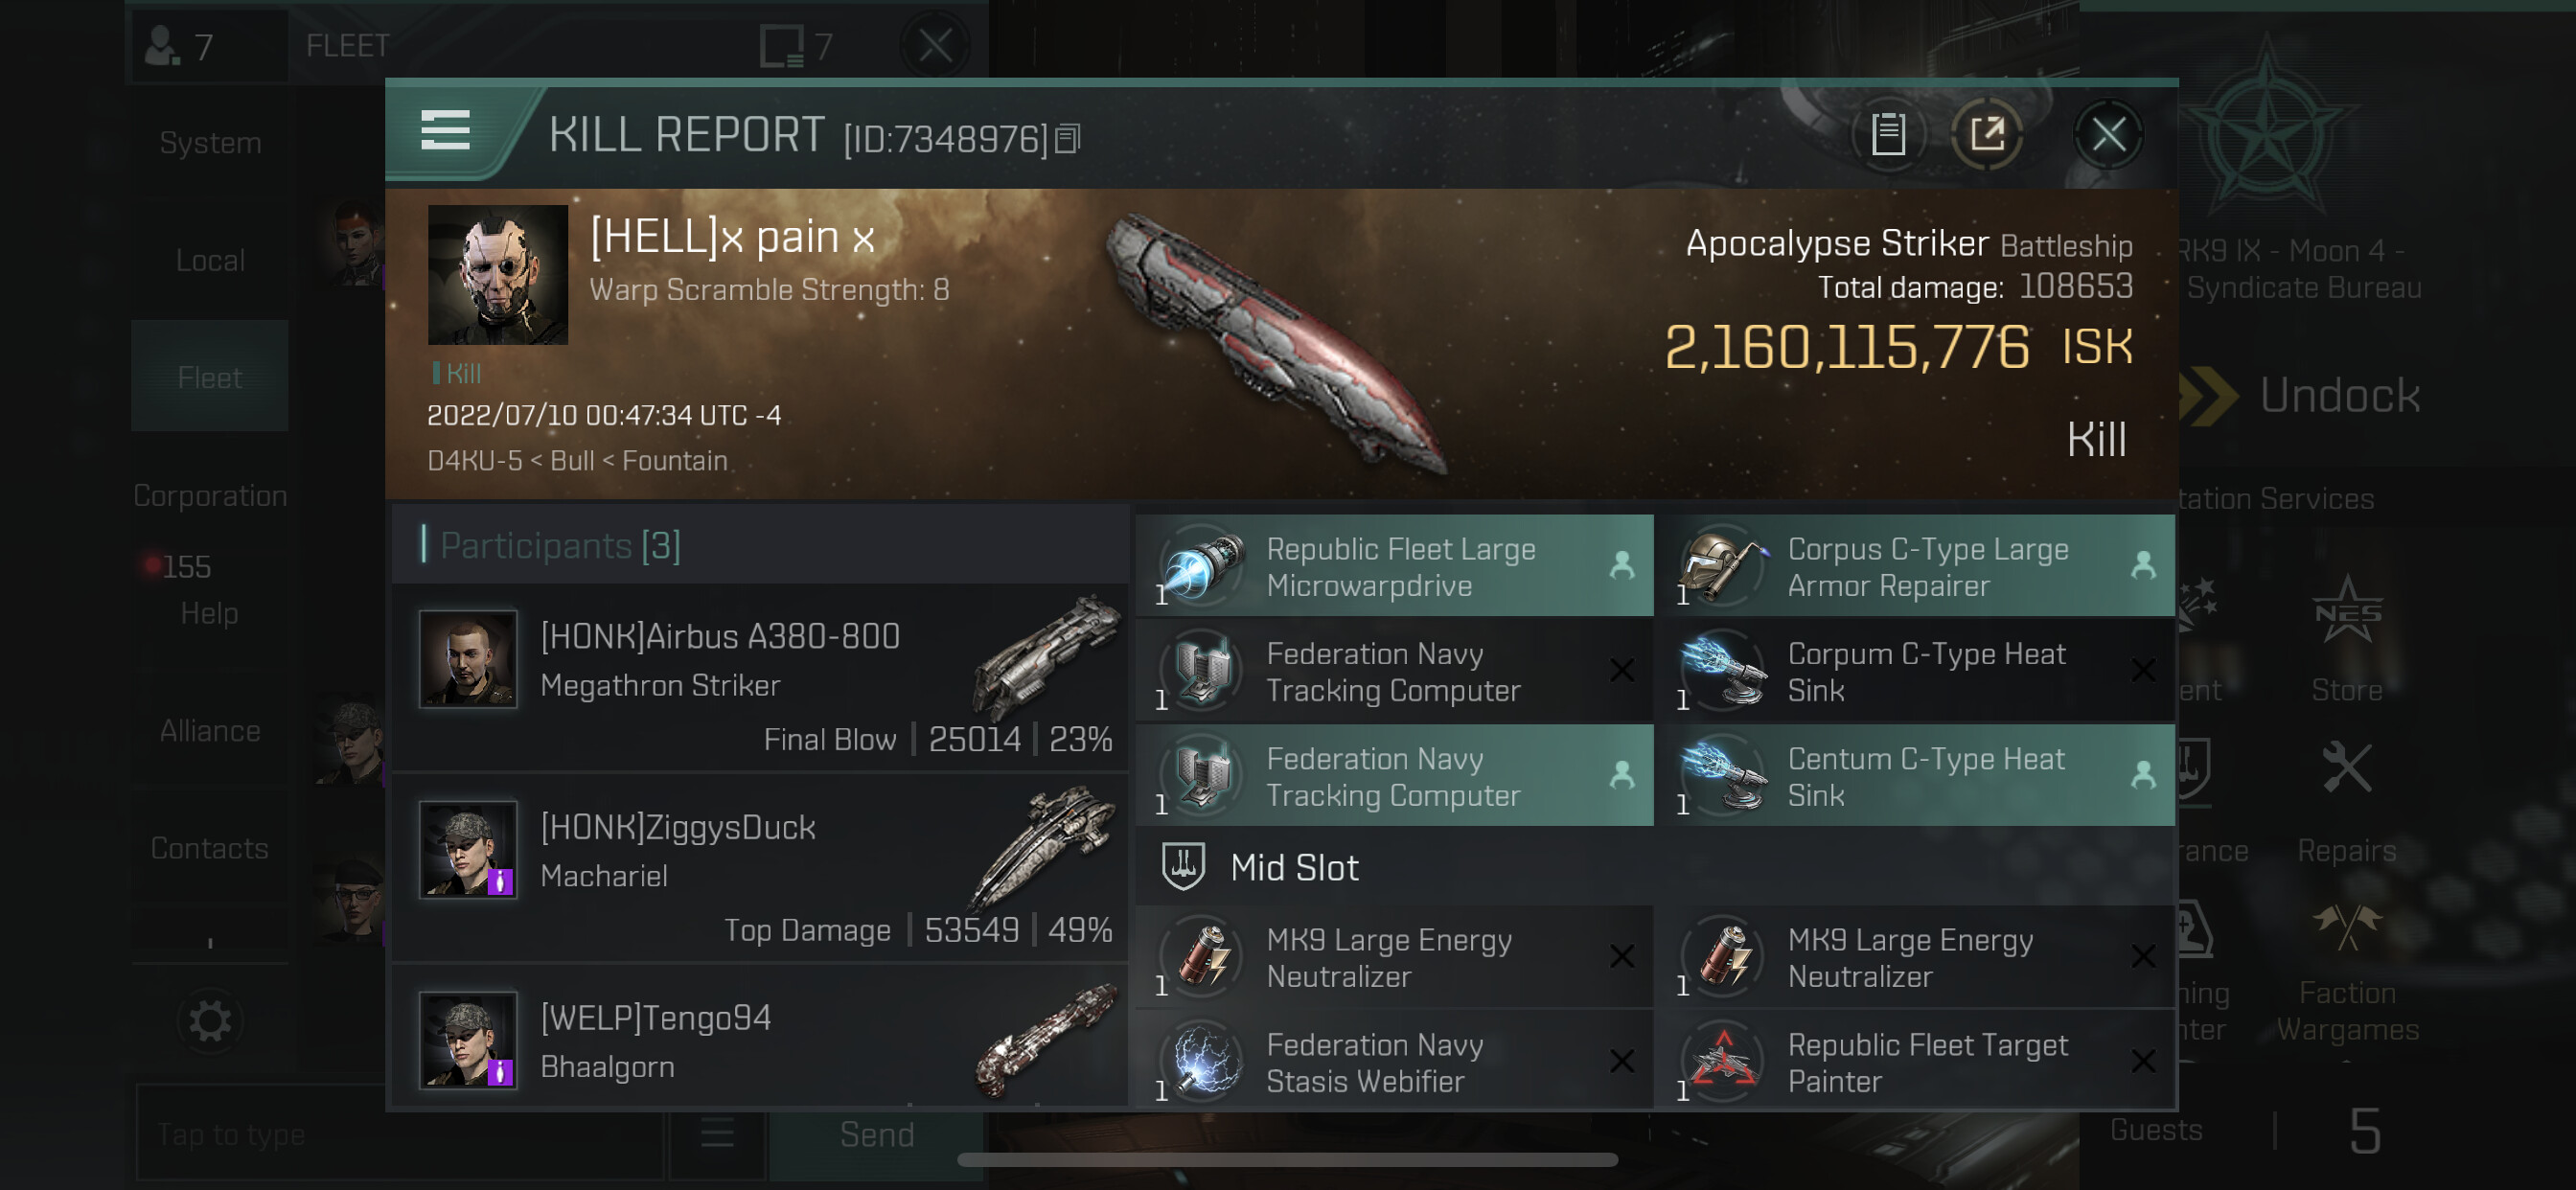Screen dimensions: 2576x1190
Task: Open the chat channel list menu
Action: click(717, 1134)
